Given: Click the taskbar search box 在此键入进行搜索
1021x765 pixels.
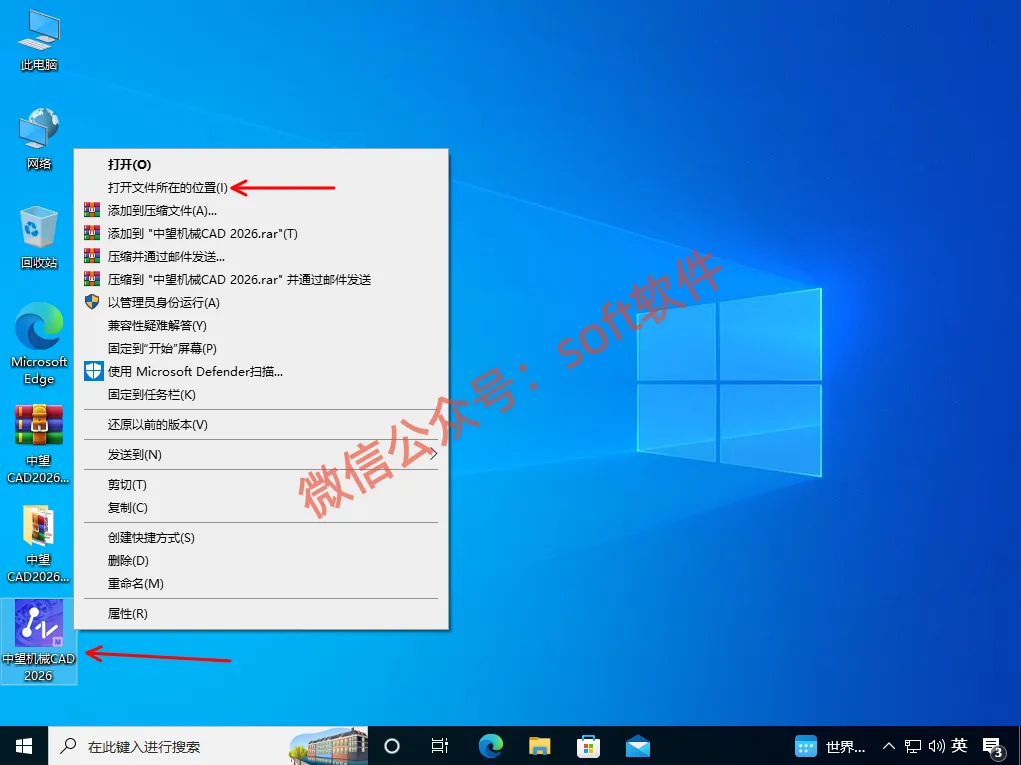Looking at the screenshot, I should coord(208,746).
